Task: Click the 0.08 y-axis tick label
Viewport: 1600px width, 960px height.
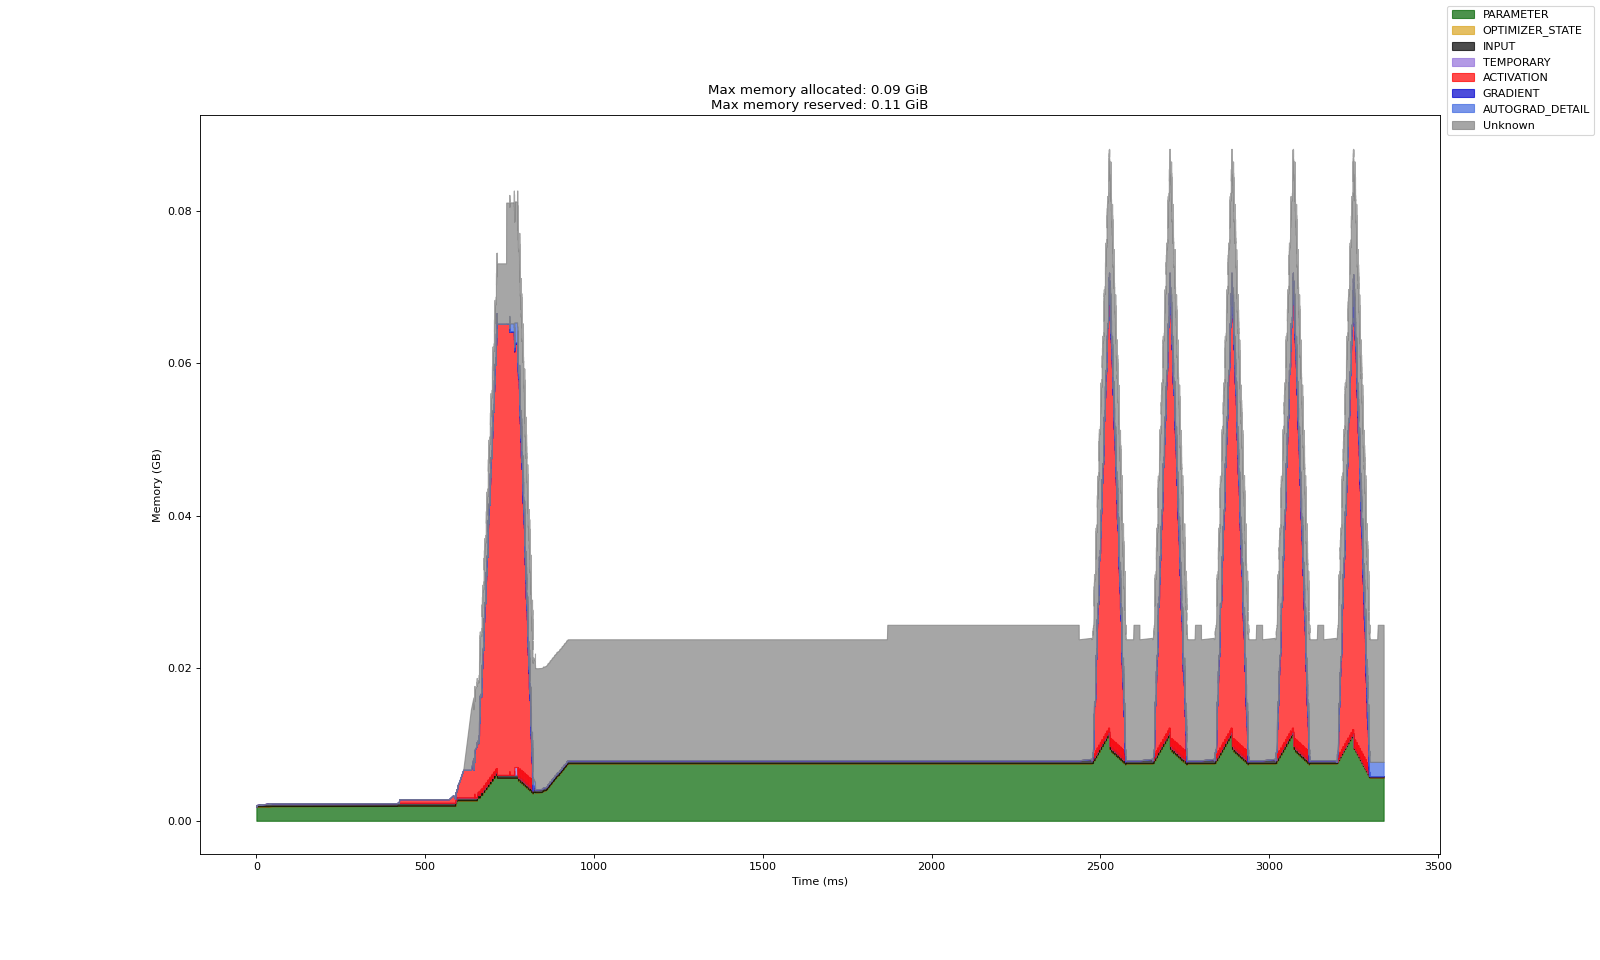Action: pos(180,211)
